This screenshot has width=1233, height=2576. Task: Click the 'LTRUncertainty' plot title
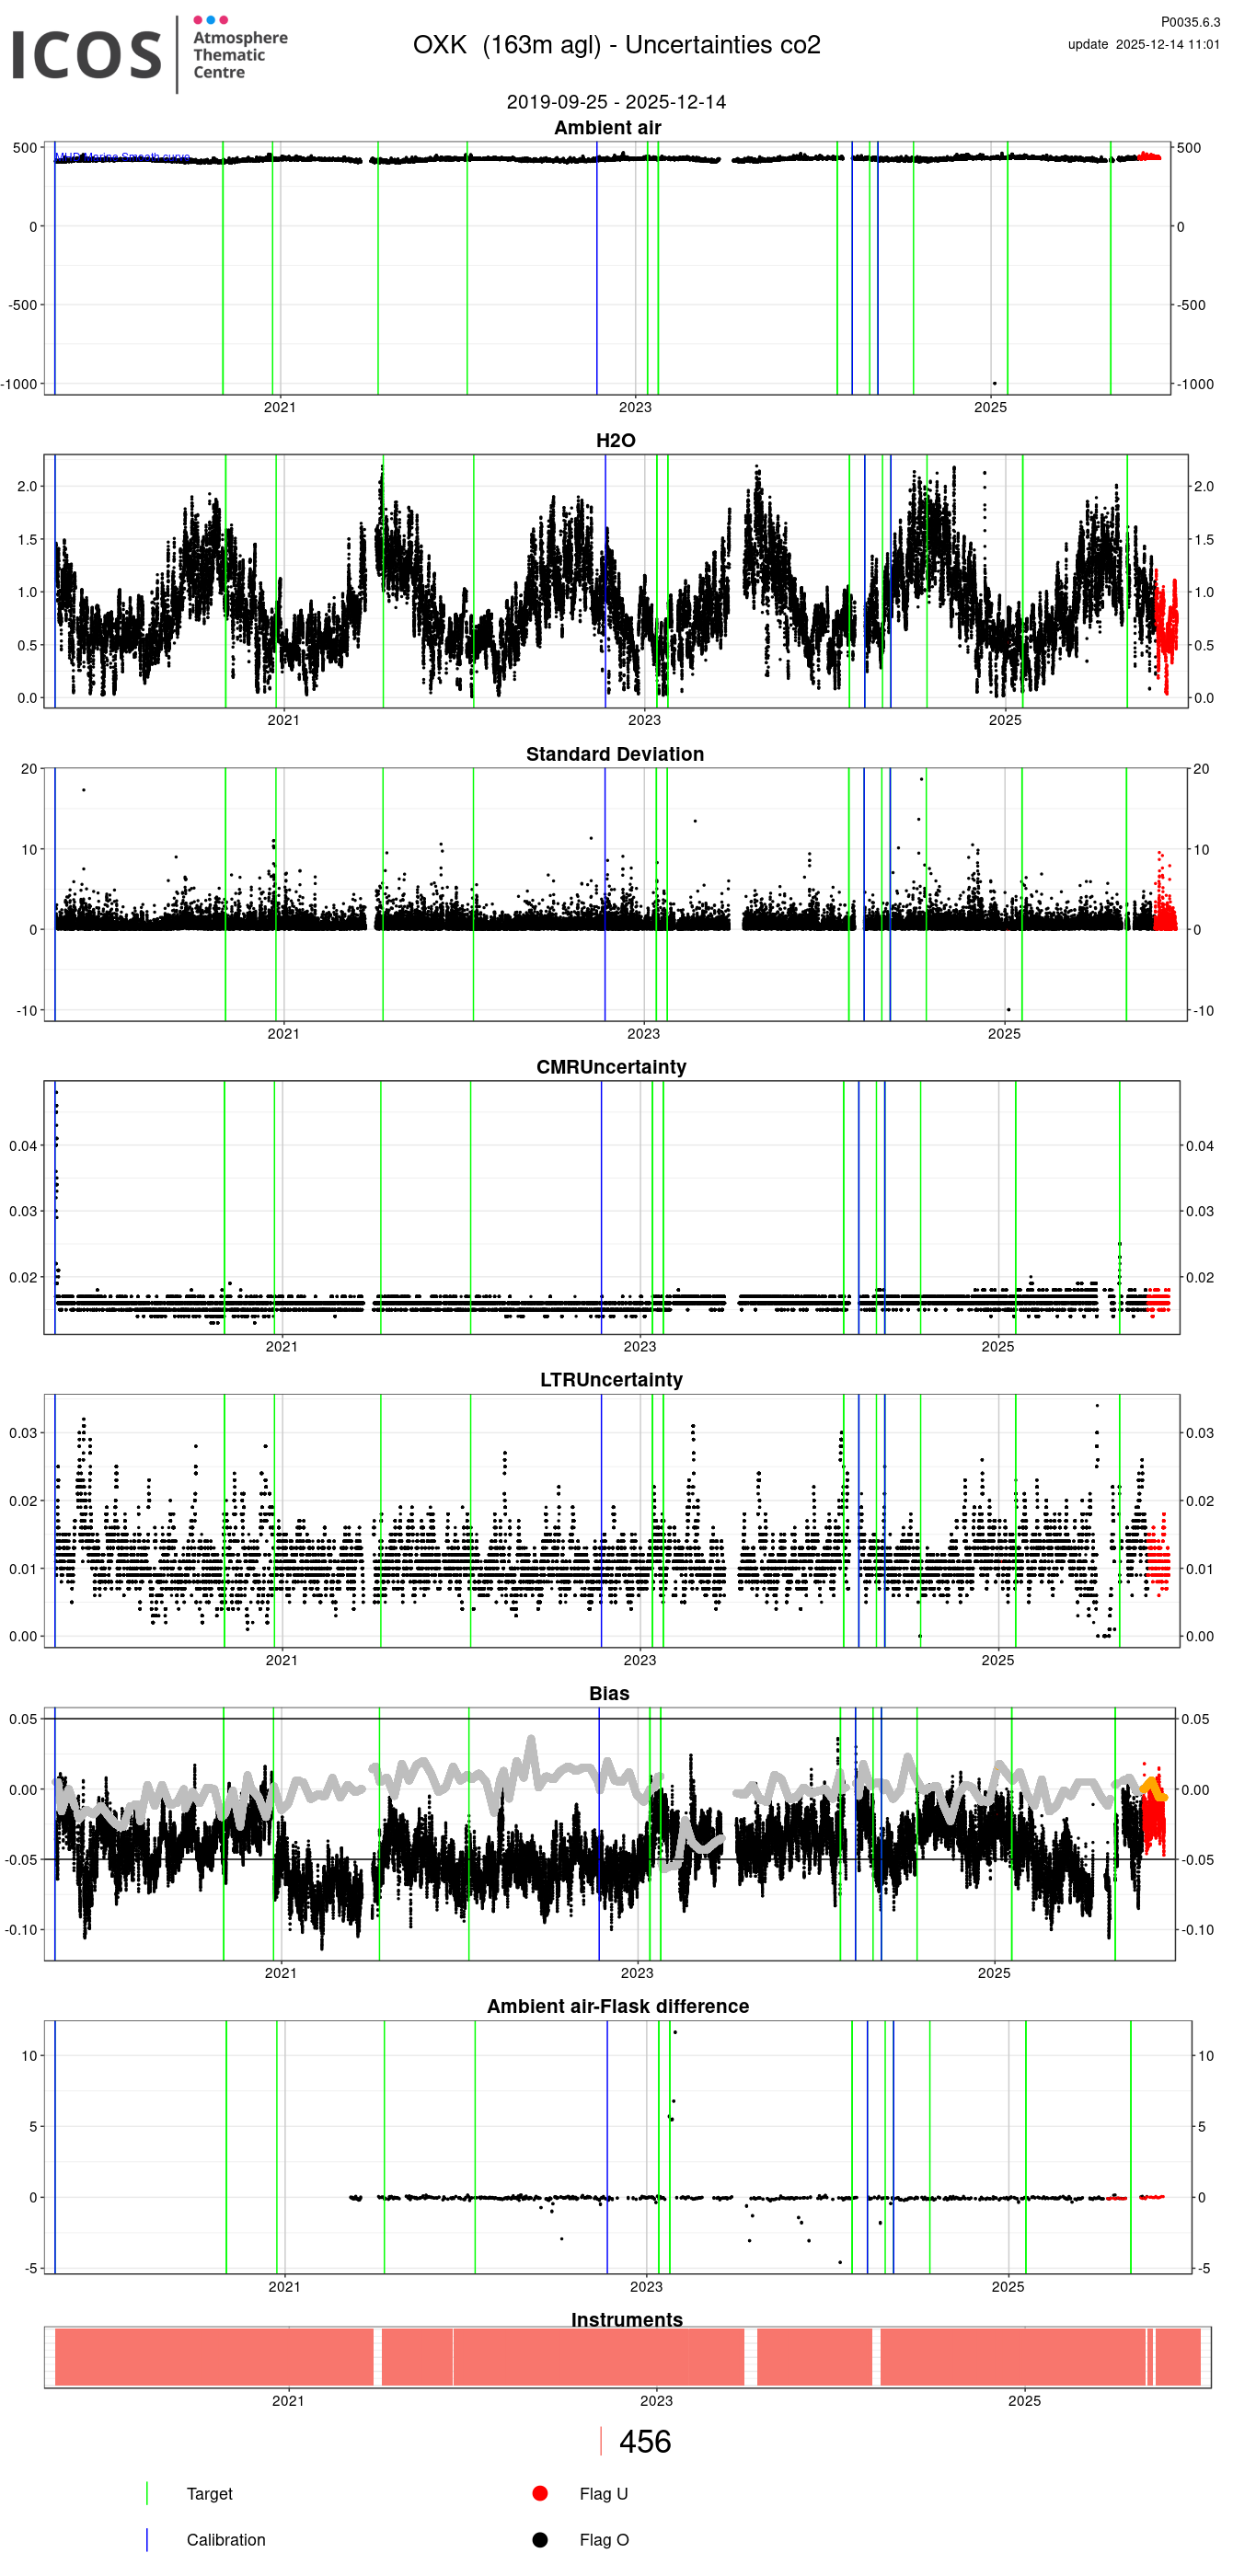tap(611, 1380)
